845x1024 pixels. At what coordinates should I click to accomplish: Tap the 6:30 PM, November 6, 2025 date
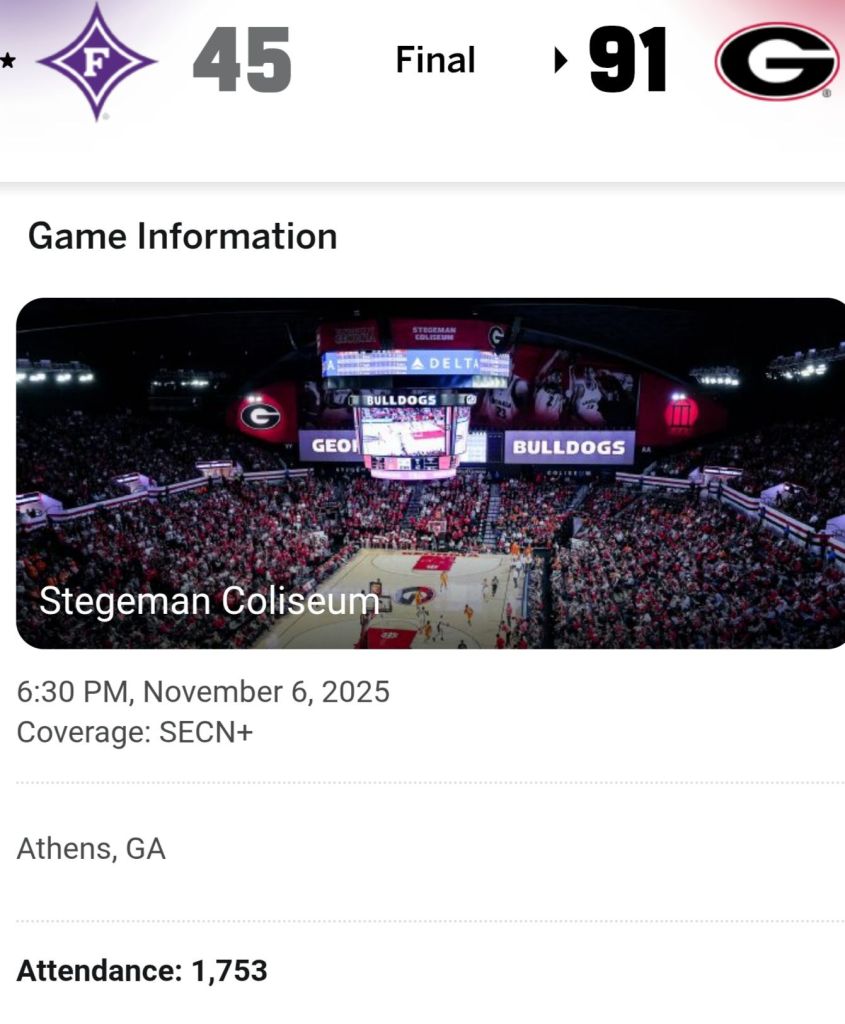point(203,692)
